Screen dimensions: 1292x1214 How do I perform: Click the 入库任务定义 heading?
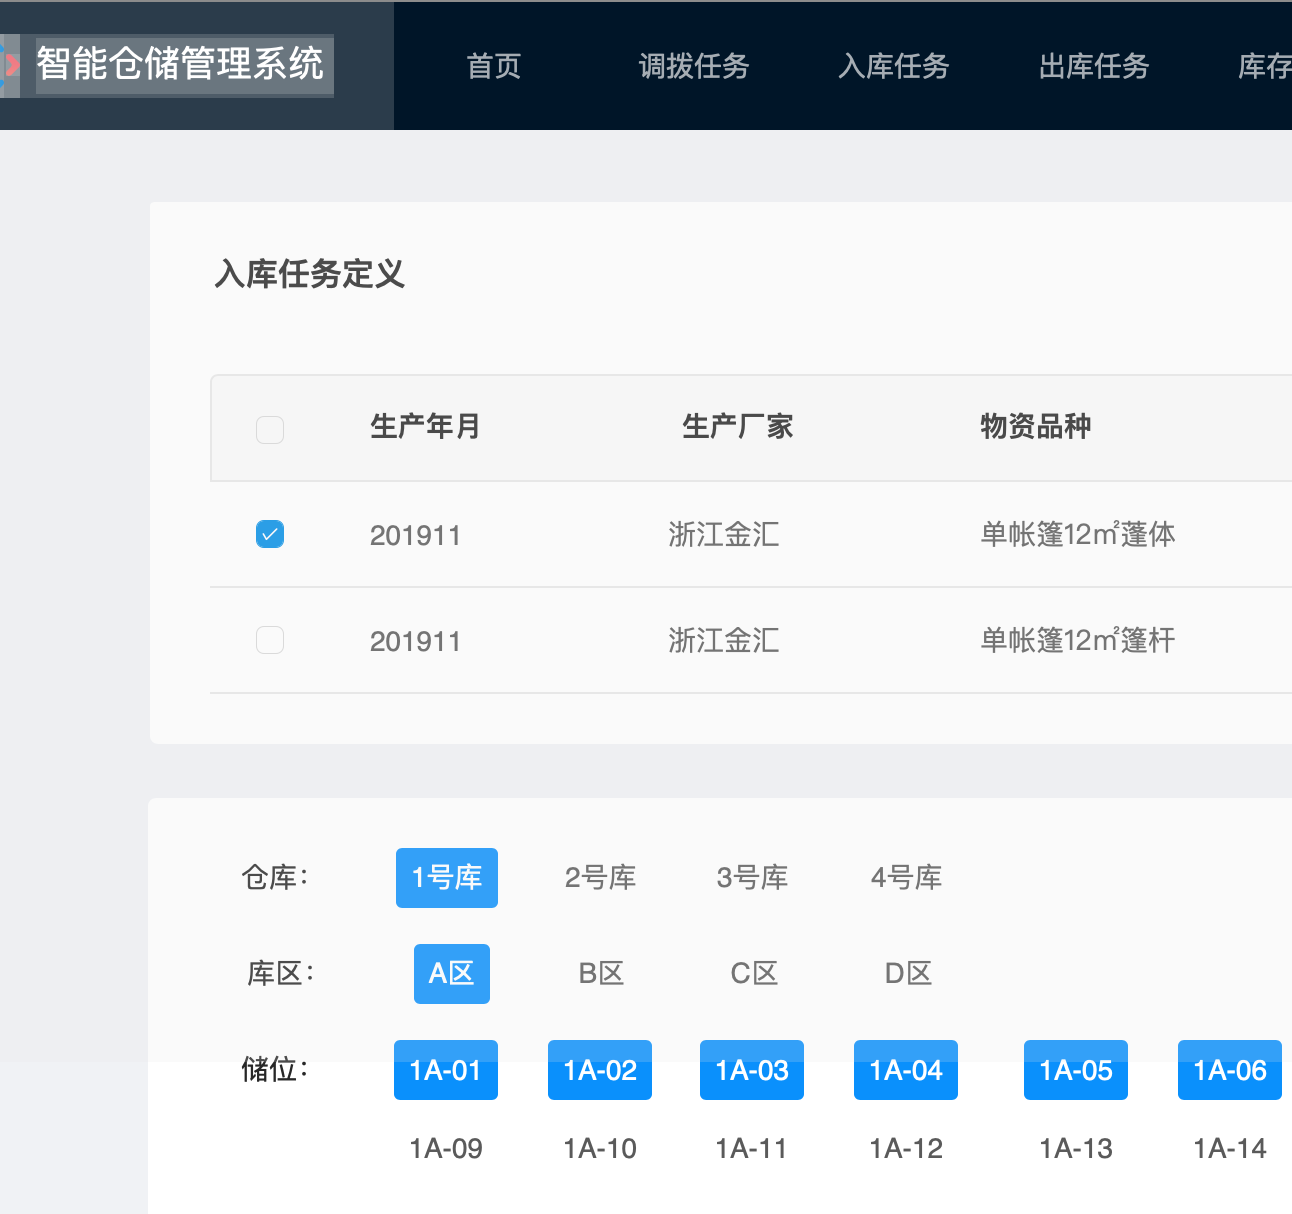[310, 274]
